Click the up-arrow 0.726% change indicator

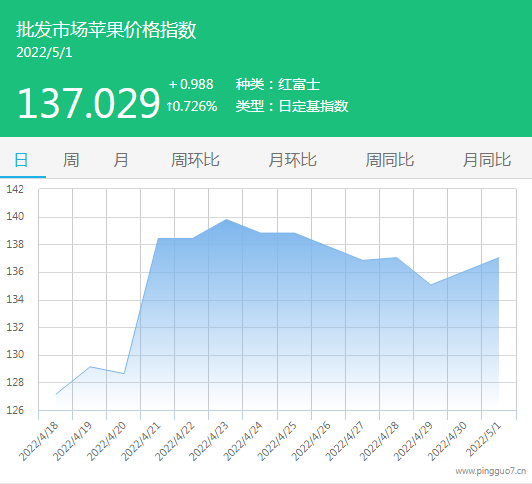192,107
